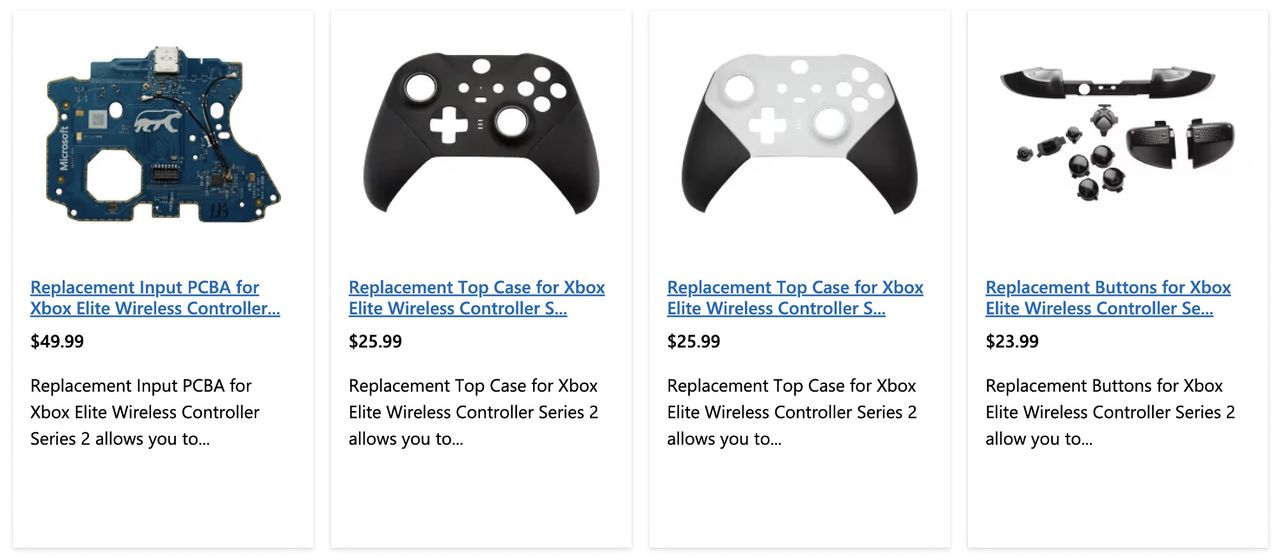Open the Replacement Input PCBA product link

(155, 298)
